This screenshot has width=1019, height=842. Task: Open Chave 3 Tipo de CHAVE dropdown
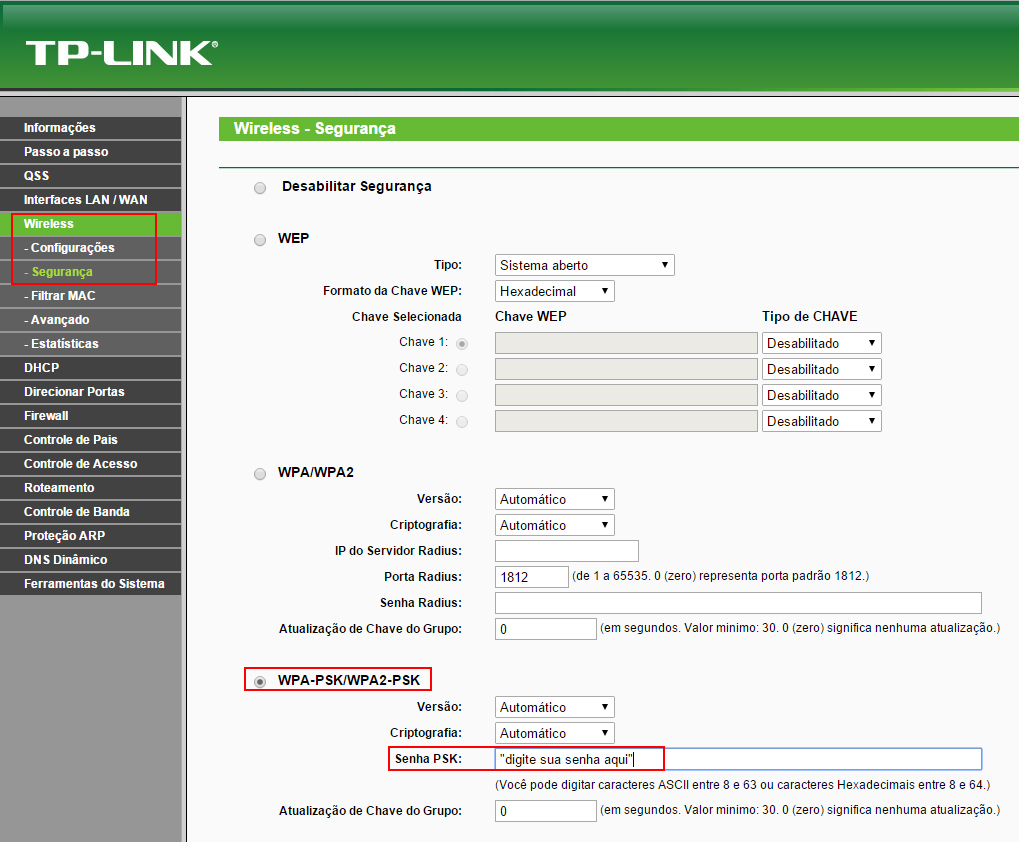(x=821, y=395)
